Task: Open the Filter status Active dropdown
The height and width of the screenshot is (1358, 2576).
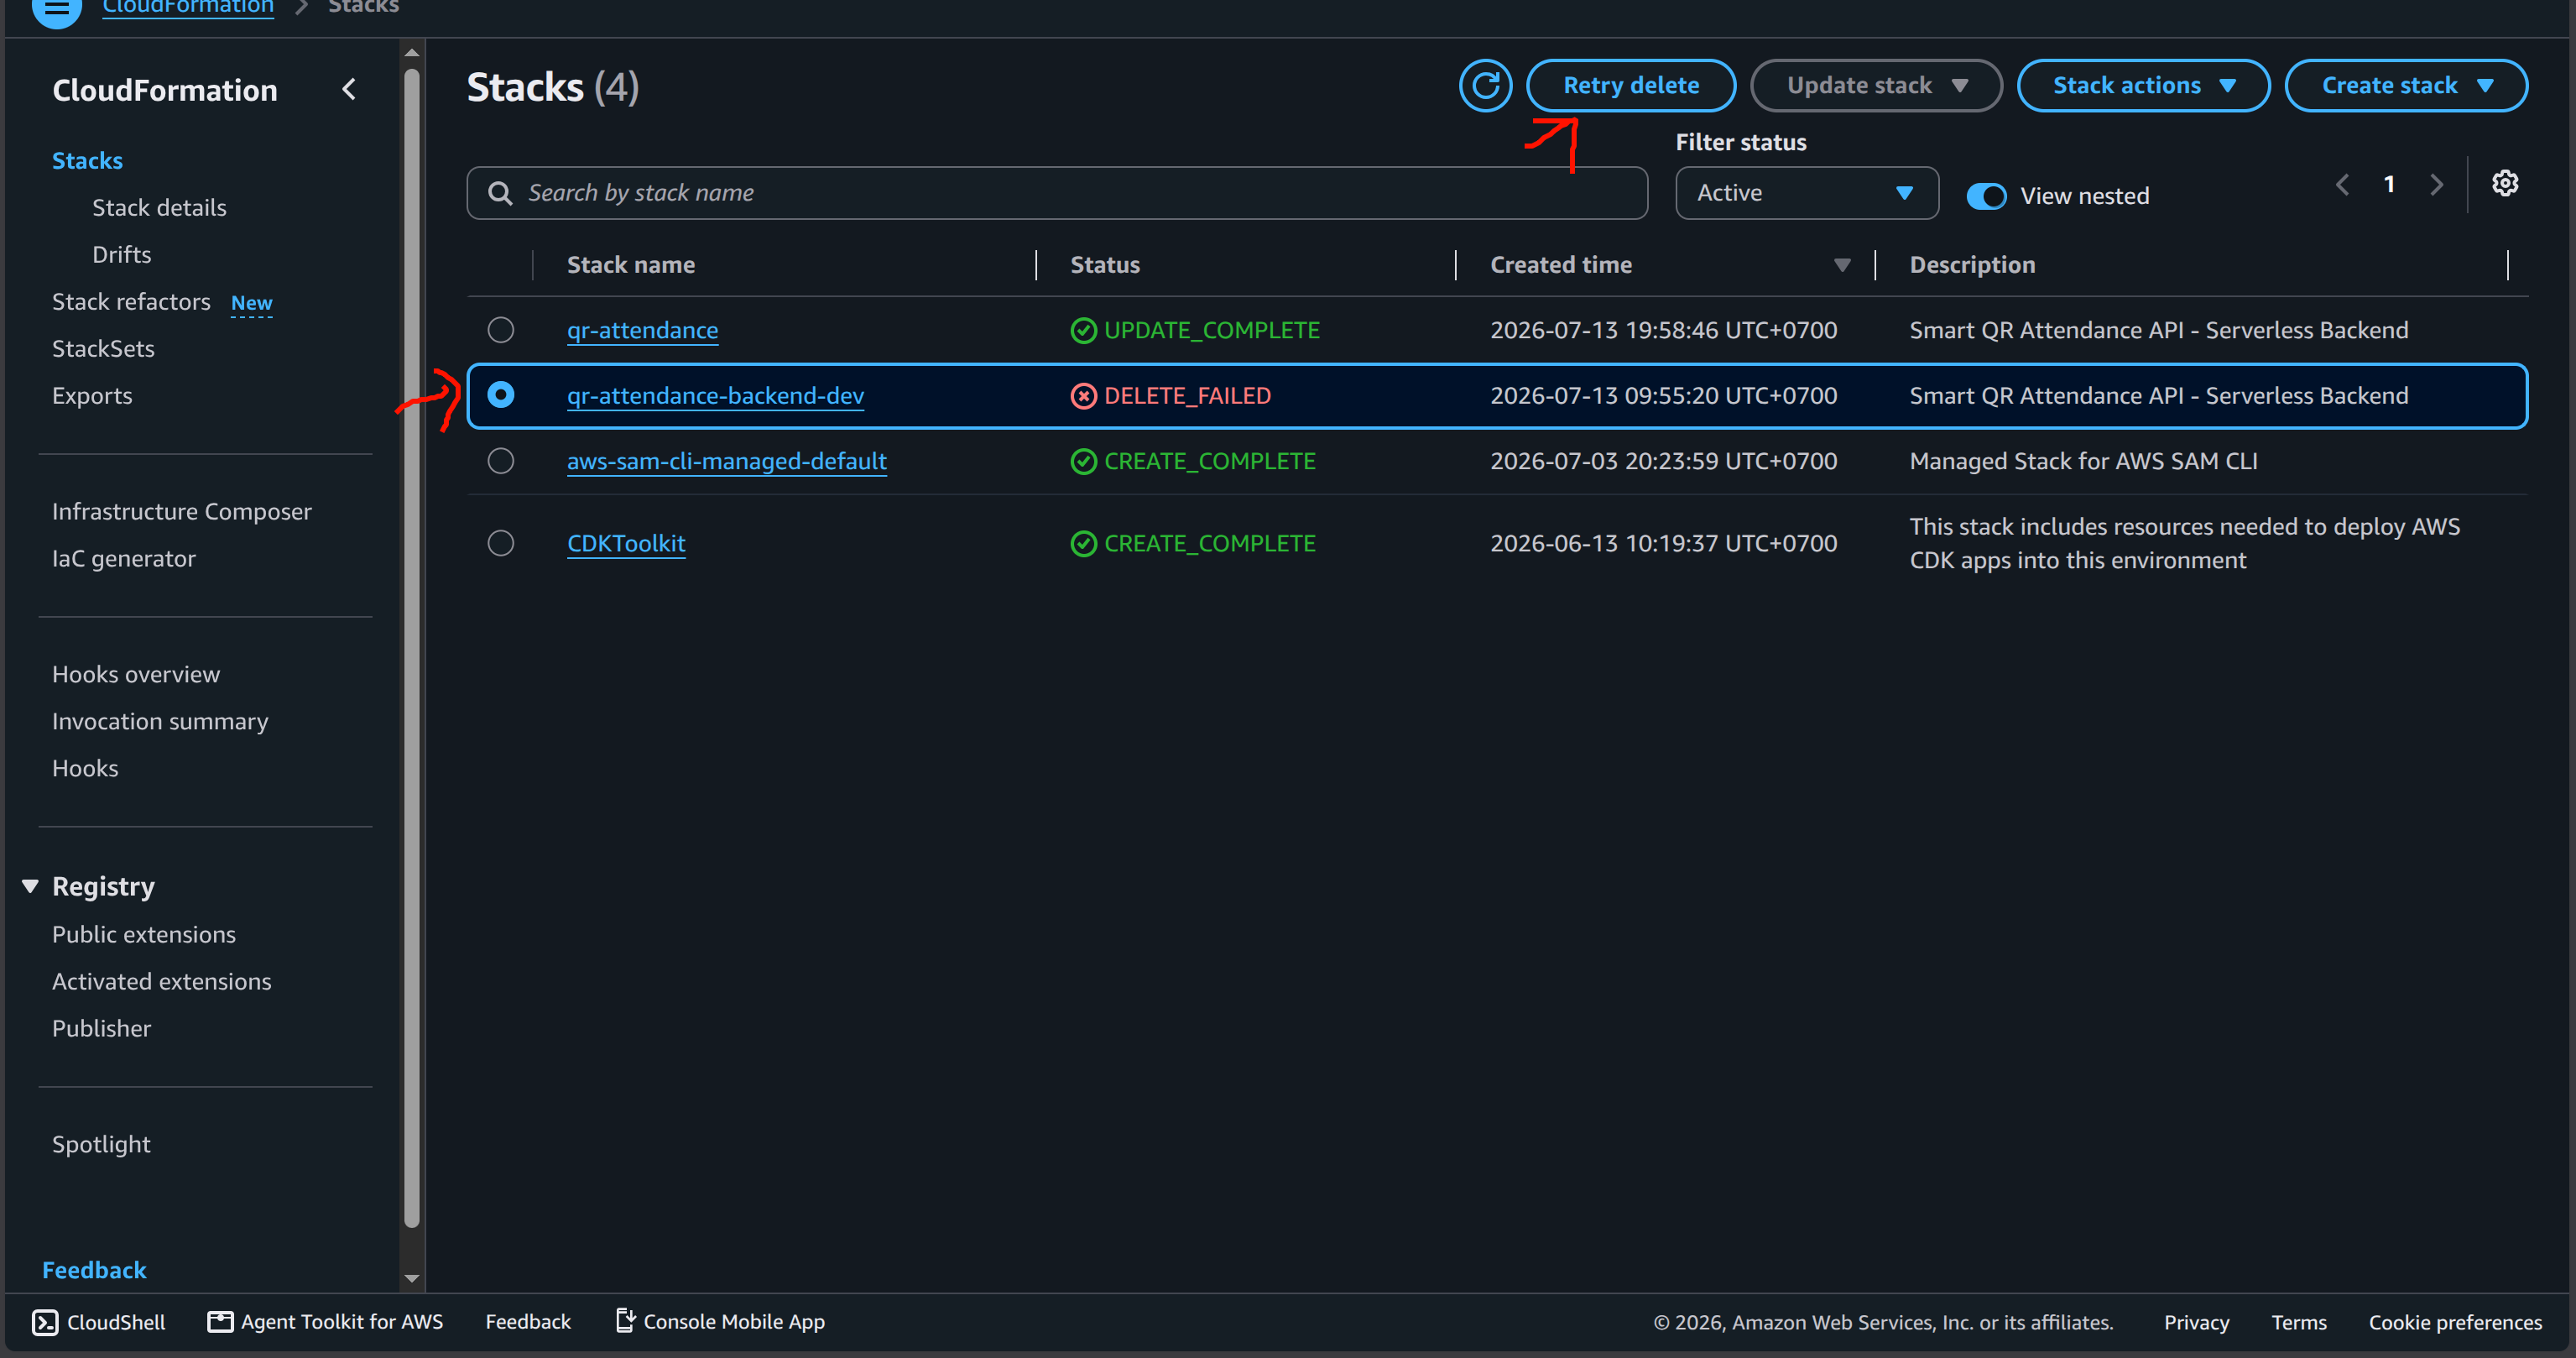Action: (x=1807, y=193)
